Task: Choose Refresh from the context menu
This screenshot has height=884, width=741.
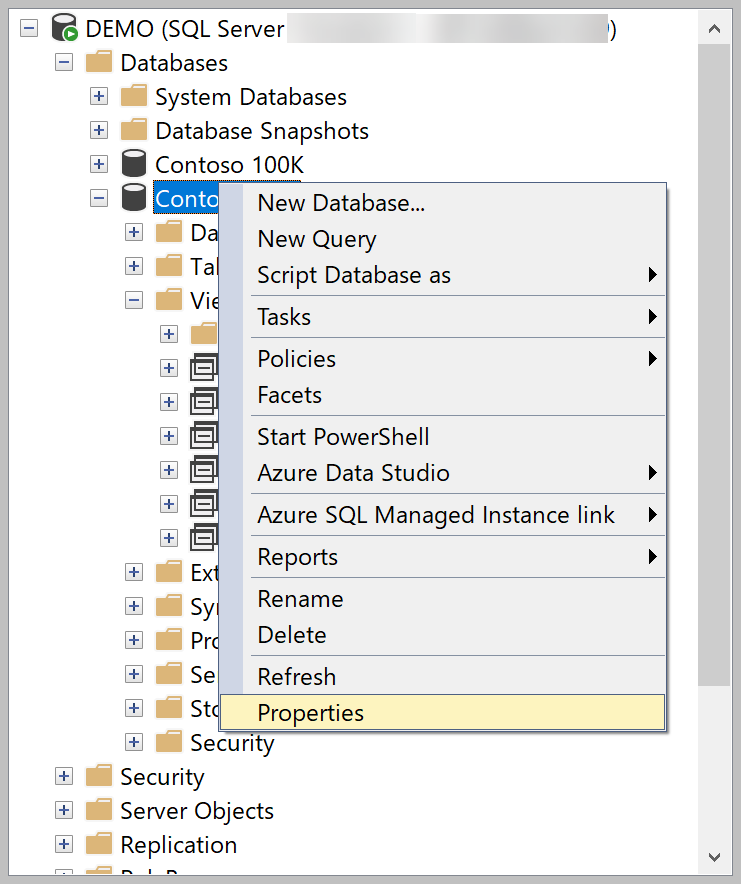Action: click(442, 677)
